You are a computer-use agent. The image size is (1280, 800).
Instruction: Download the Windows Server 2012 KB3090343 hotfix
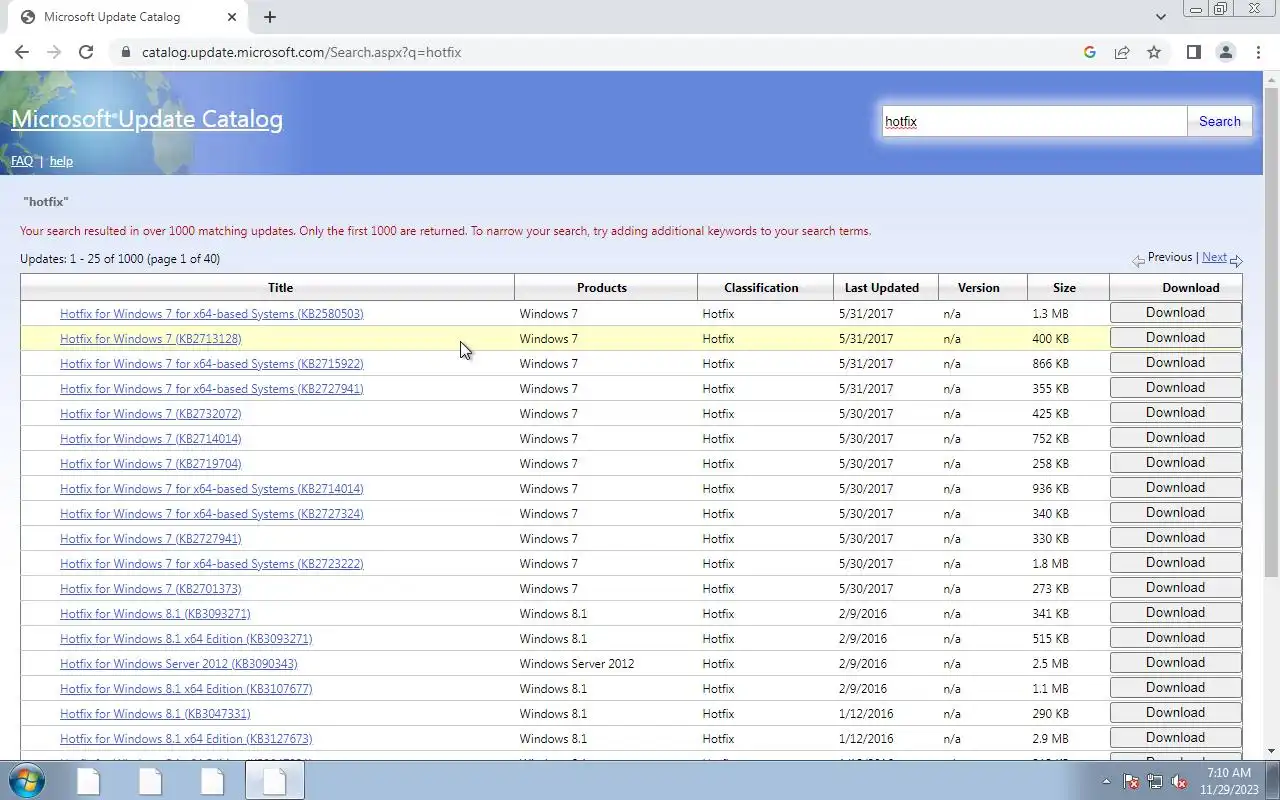coord(1175,663)
